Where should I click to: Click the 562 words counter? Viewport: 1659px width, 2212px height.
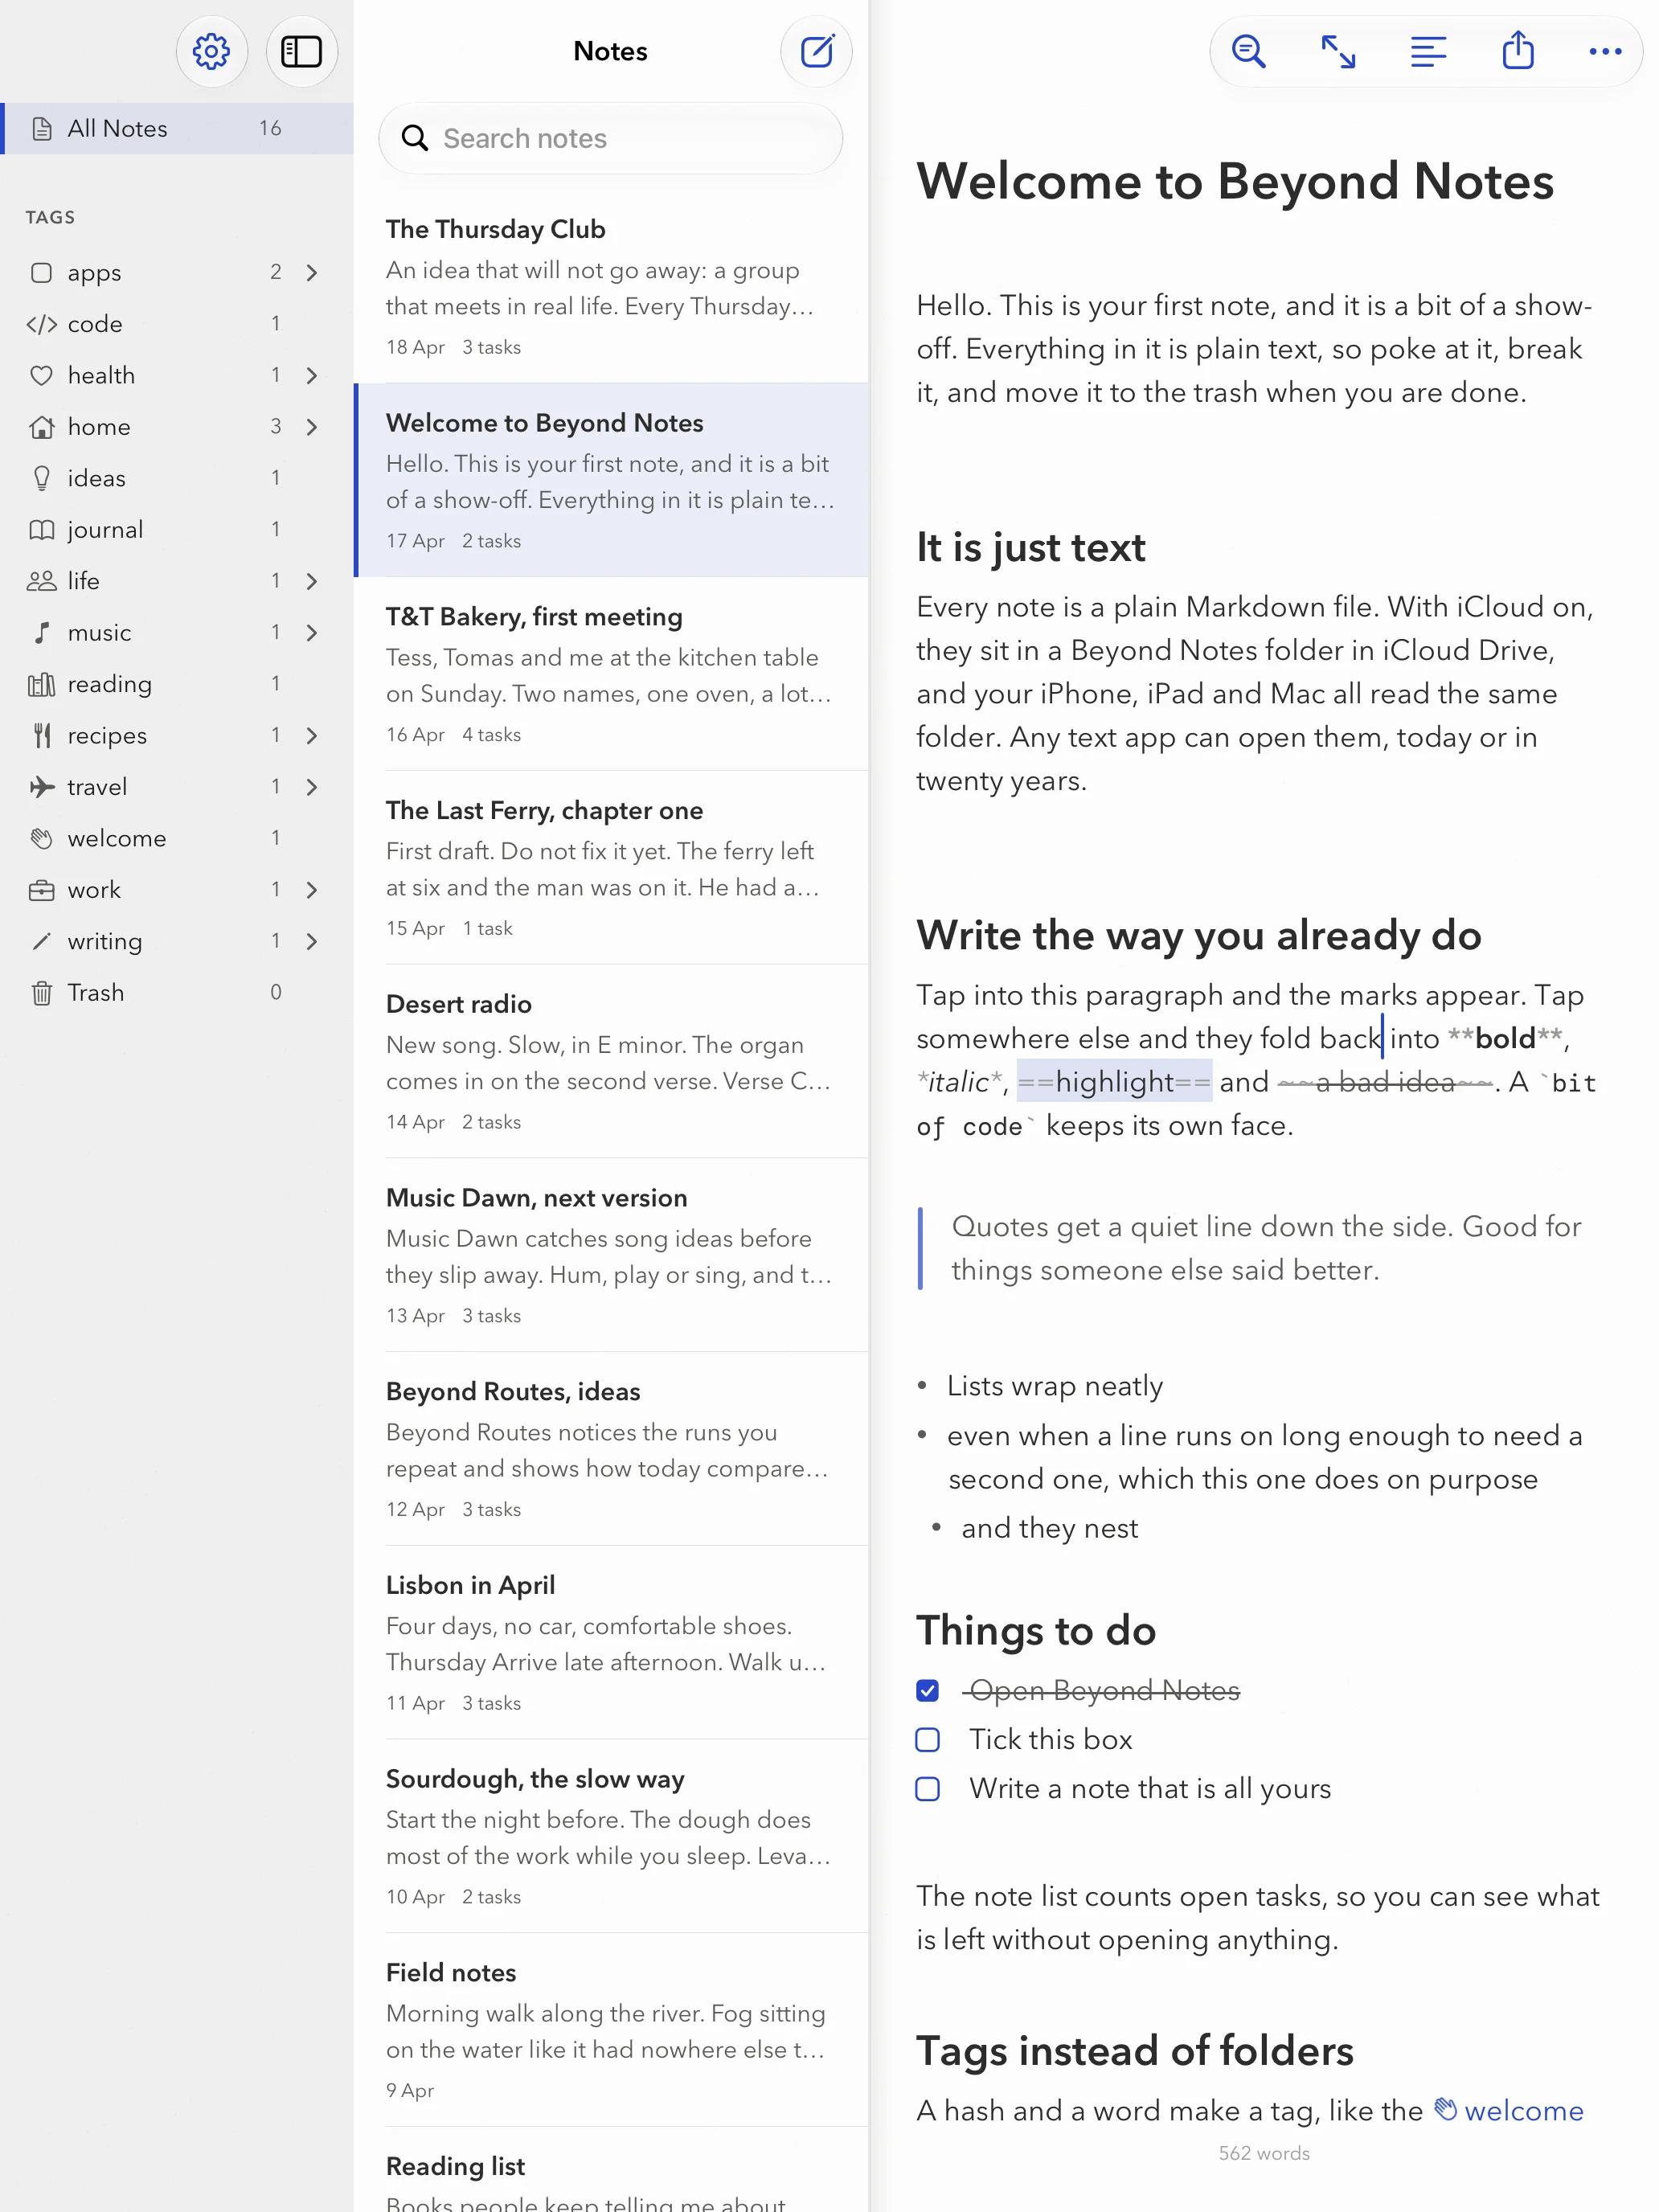click(x=1264, y=2155)
